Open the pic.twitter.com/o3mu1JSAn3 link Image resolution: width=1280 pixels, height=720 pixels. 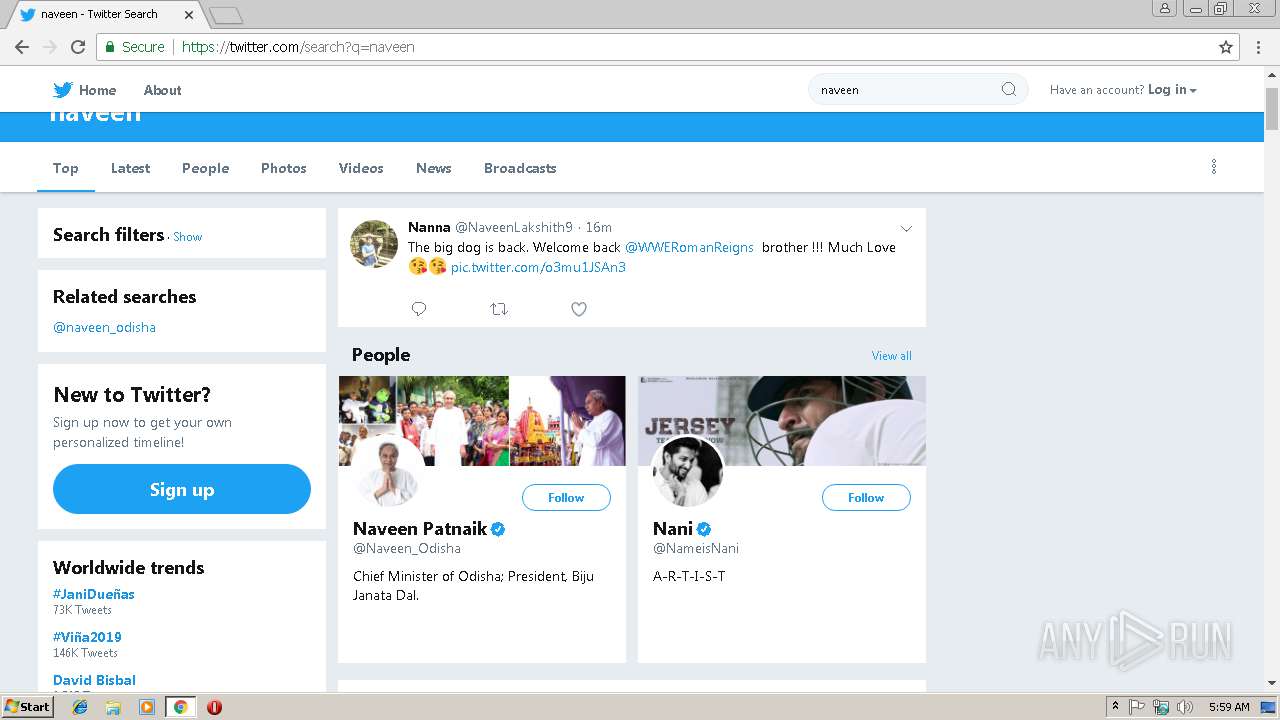coord(538,267)
